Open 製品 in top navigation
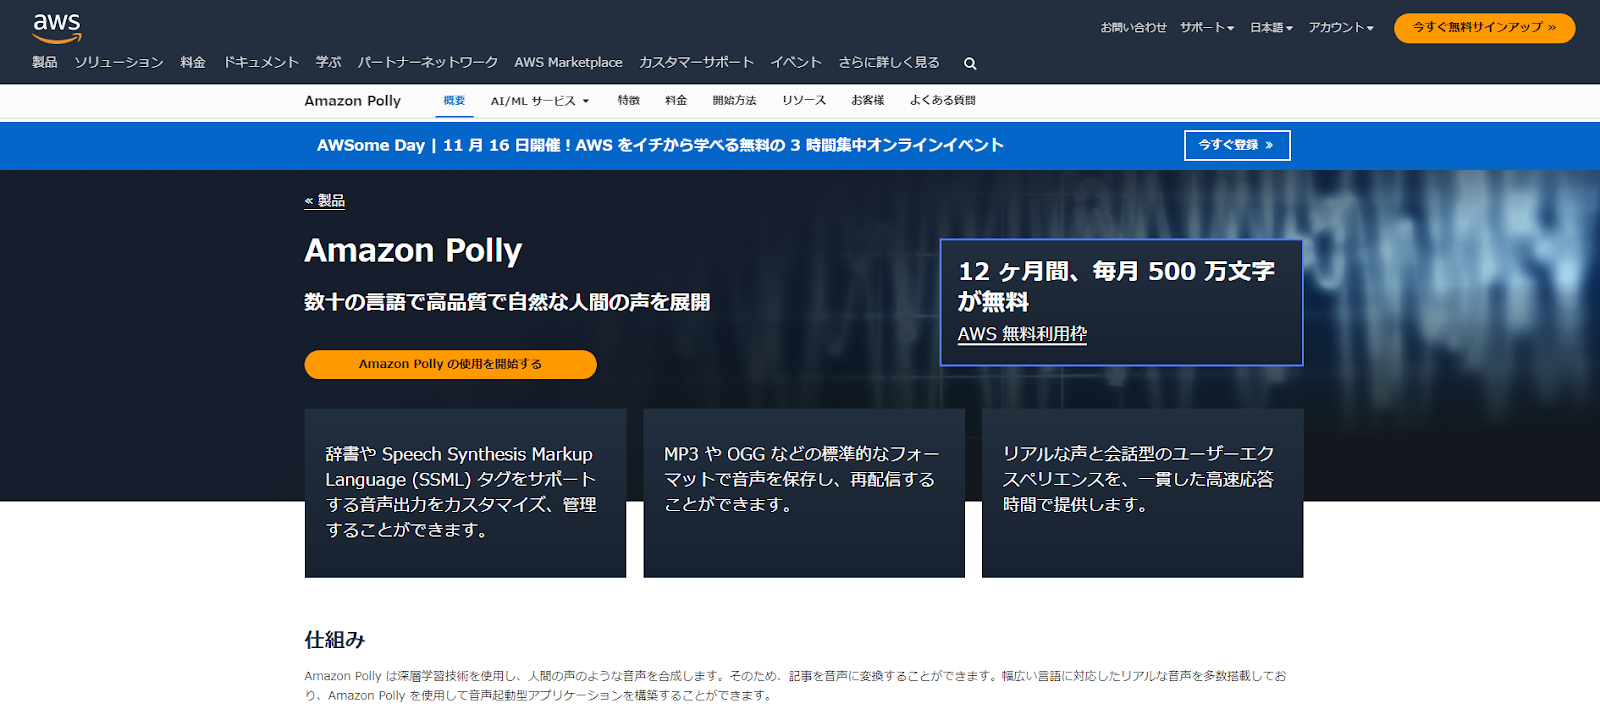The image size is (1600, 720). (x=45, y=62)
